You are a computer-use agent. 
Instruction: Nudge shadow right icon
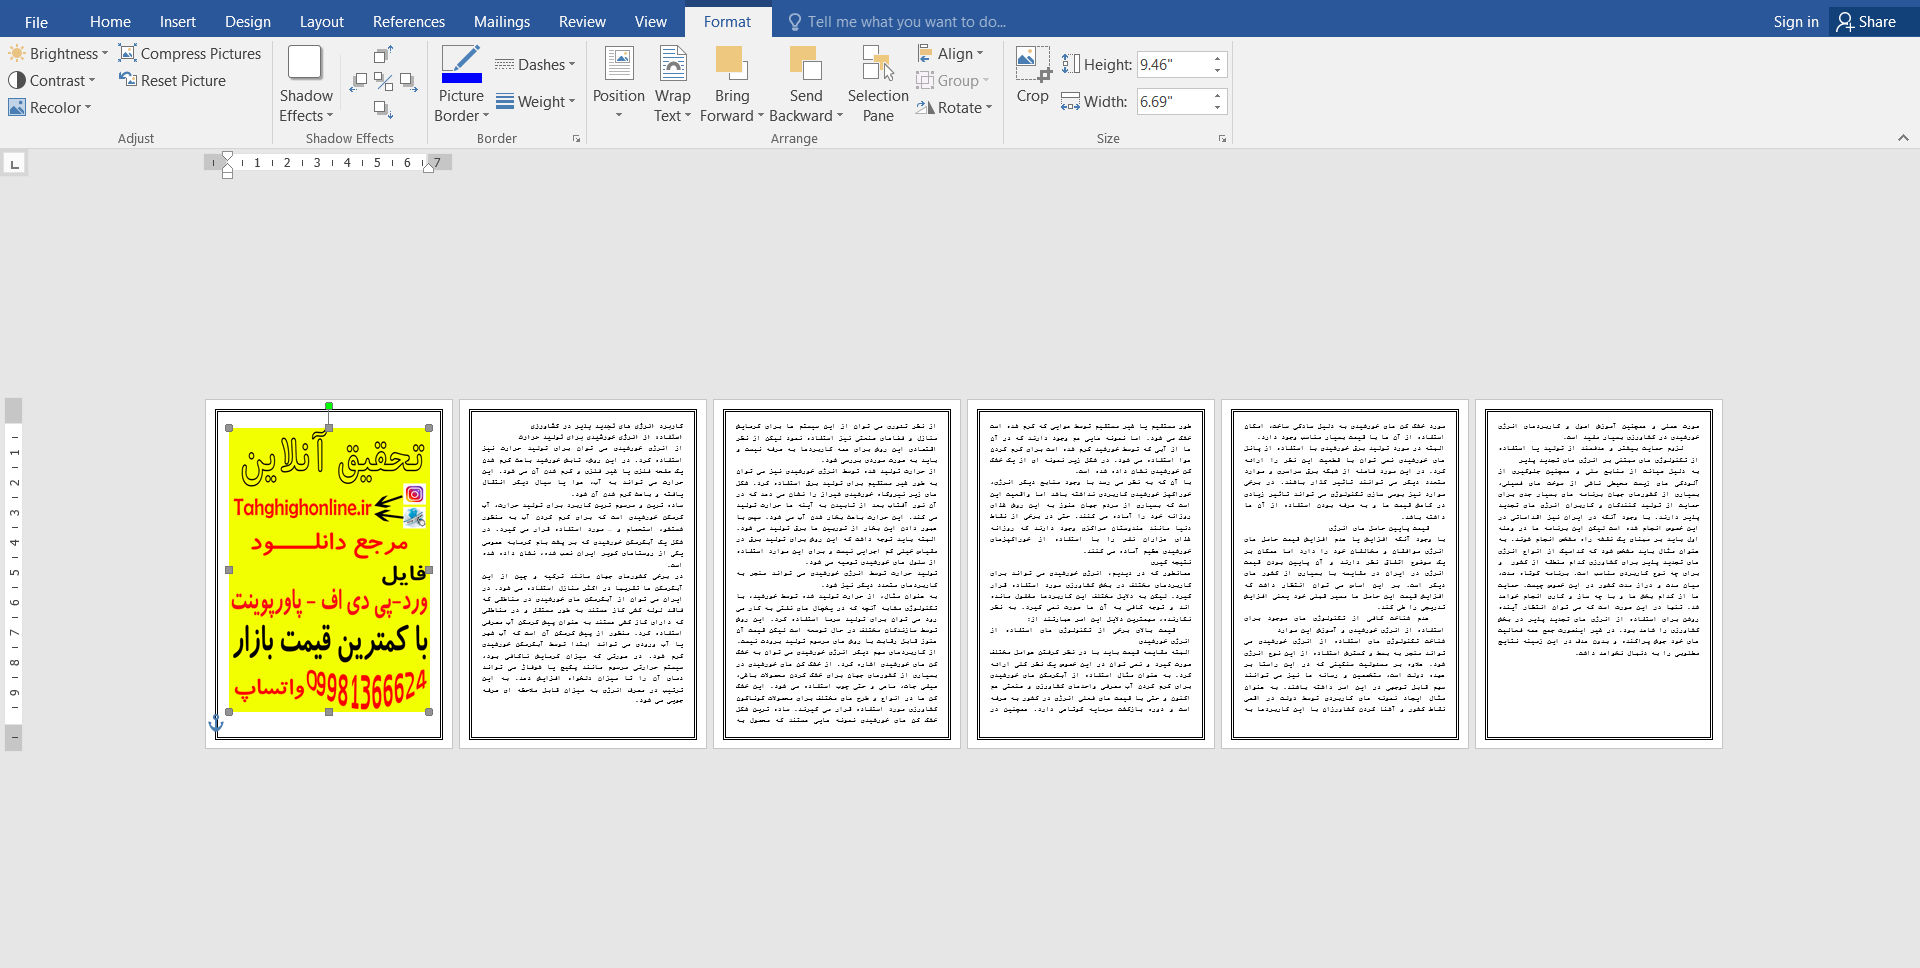pos(409,82)
